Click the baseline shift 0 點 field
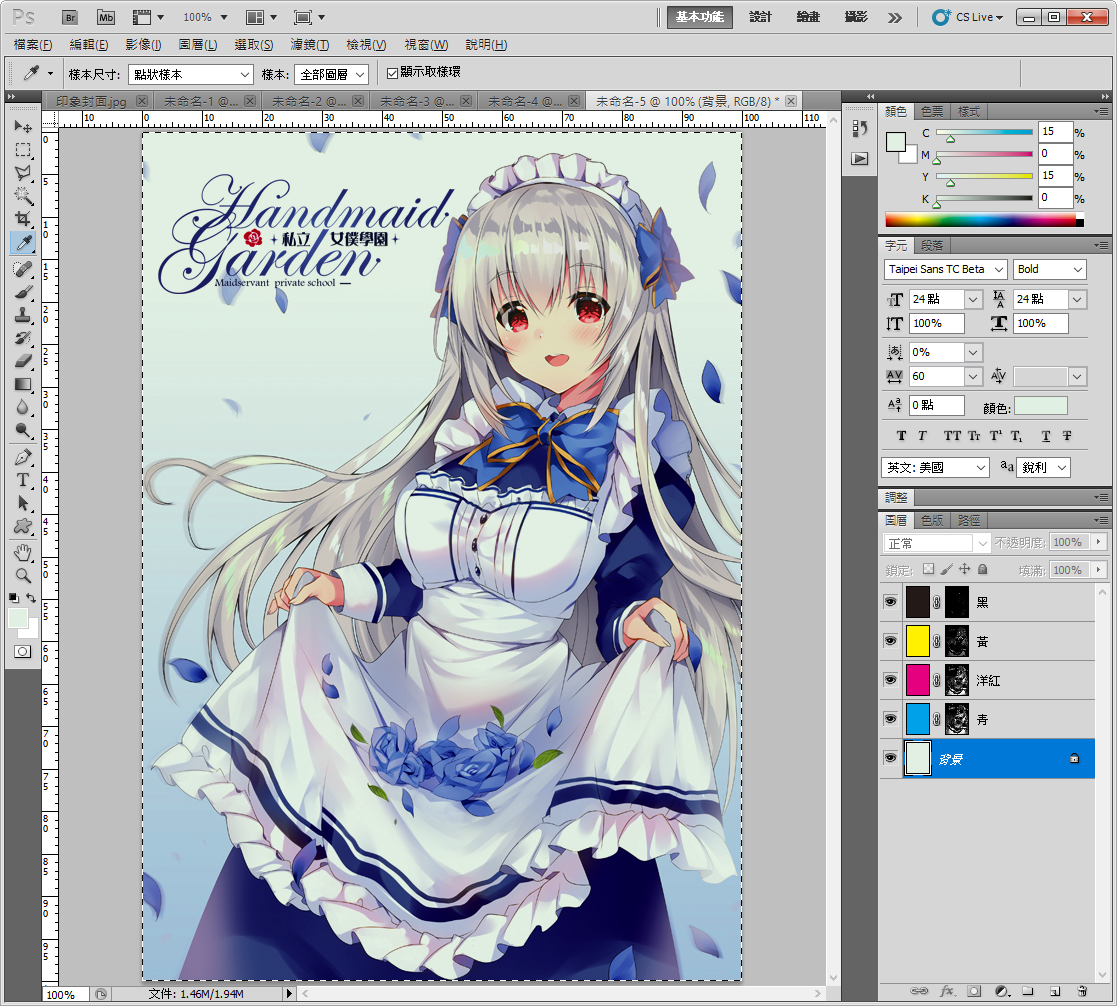The image size is (1117, 1006). click(937, 405)
